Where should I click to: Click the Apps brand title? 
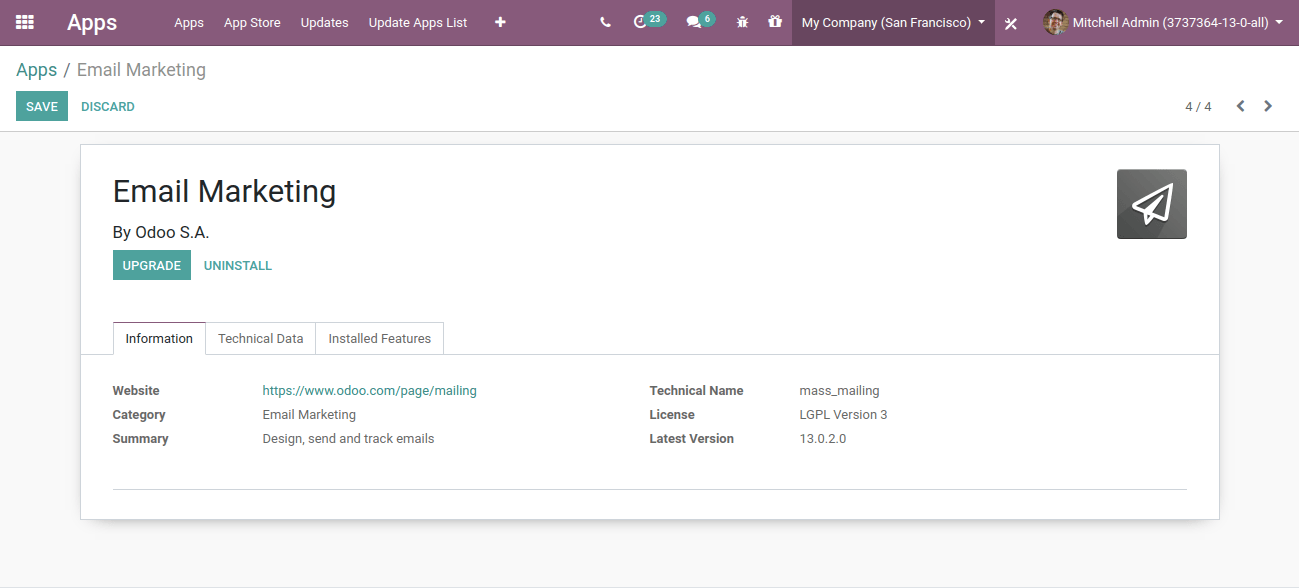pyautogui.click(x=92, y=22)
